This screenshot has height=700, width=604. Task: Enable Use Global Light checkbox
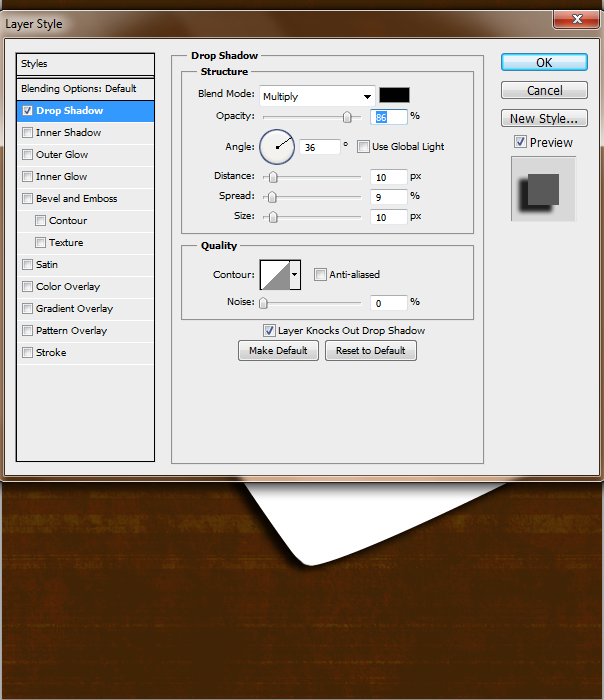point(363,146)
